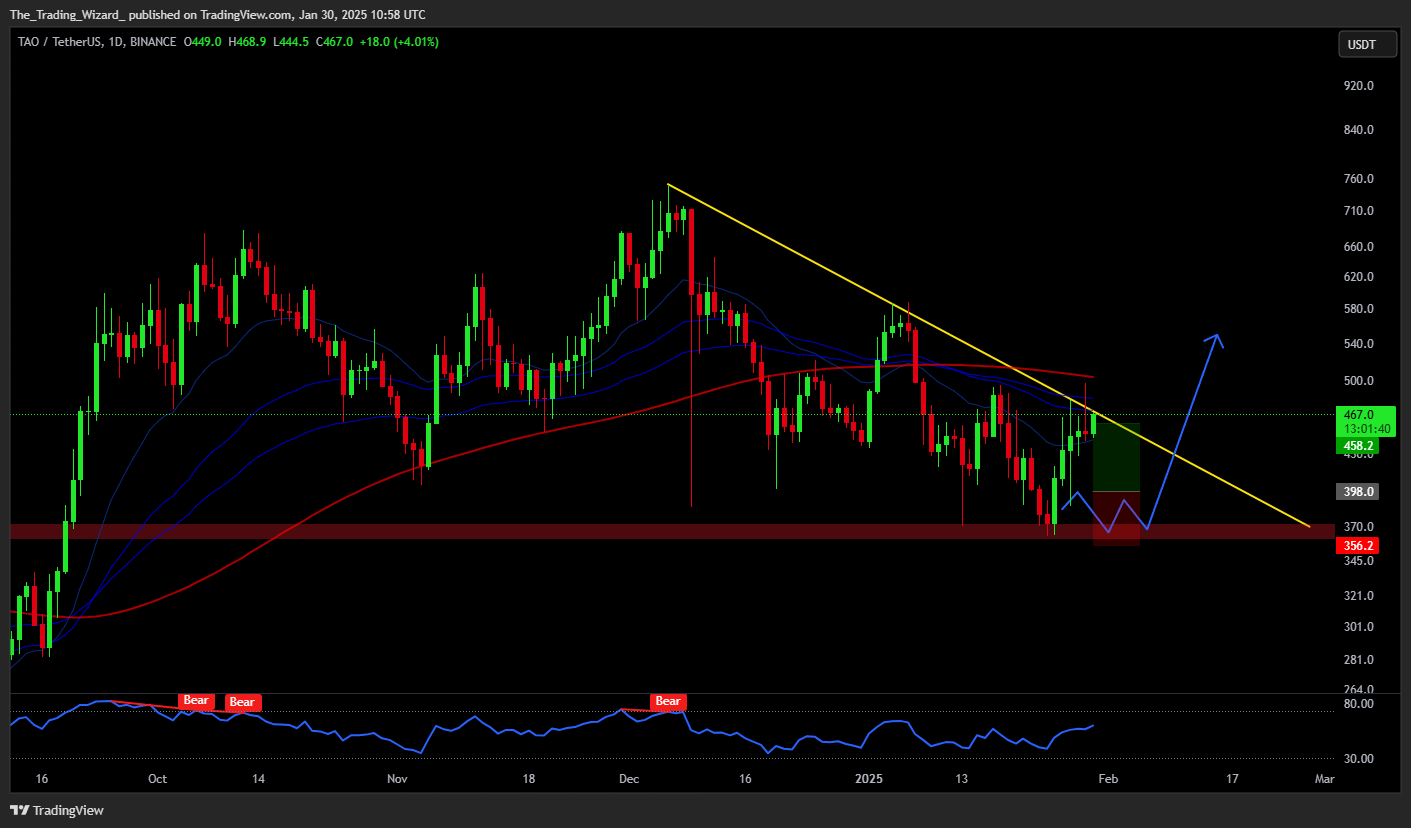Click the 14 date axis label
Viewport: 1411px width, 828px height.
point(258,779)
